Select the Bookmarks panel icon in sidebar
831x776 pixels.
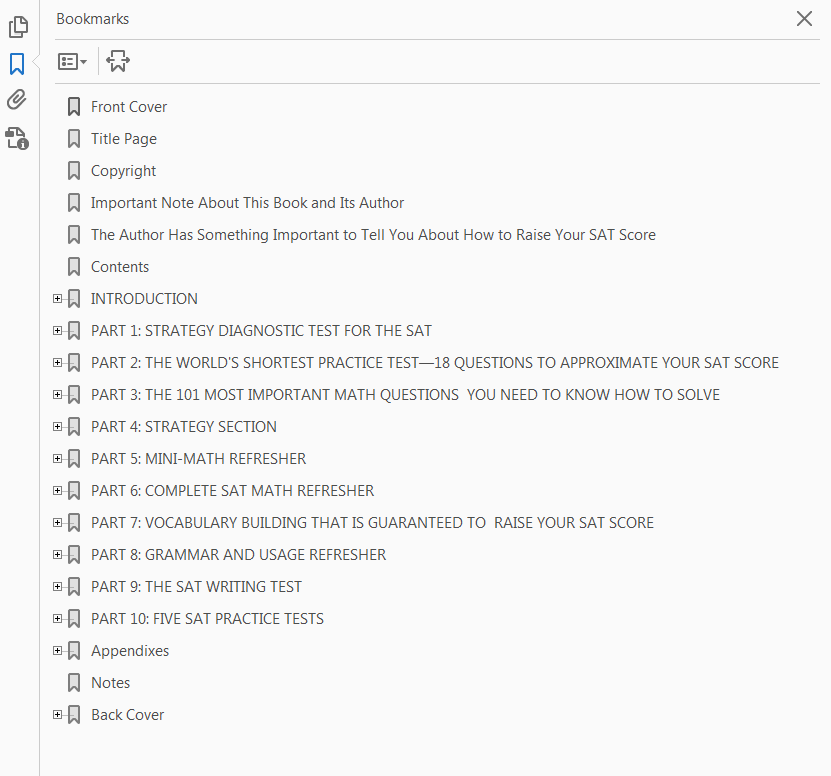click(x=17, y=64)
